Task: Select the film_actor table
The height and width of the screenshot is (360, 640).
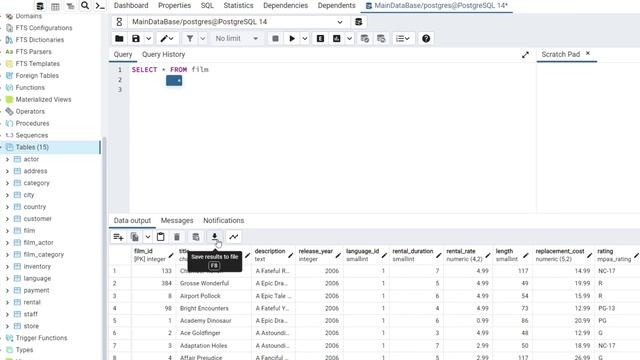Action: [x=38, y=242]
